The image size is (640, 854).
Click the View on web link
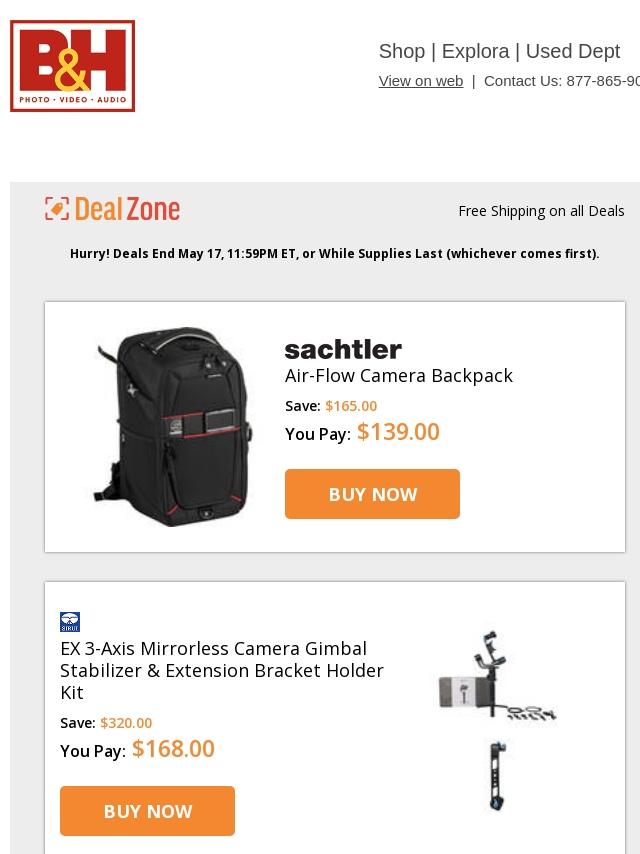[x=421, y=81]
